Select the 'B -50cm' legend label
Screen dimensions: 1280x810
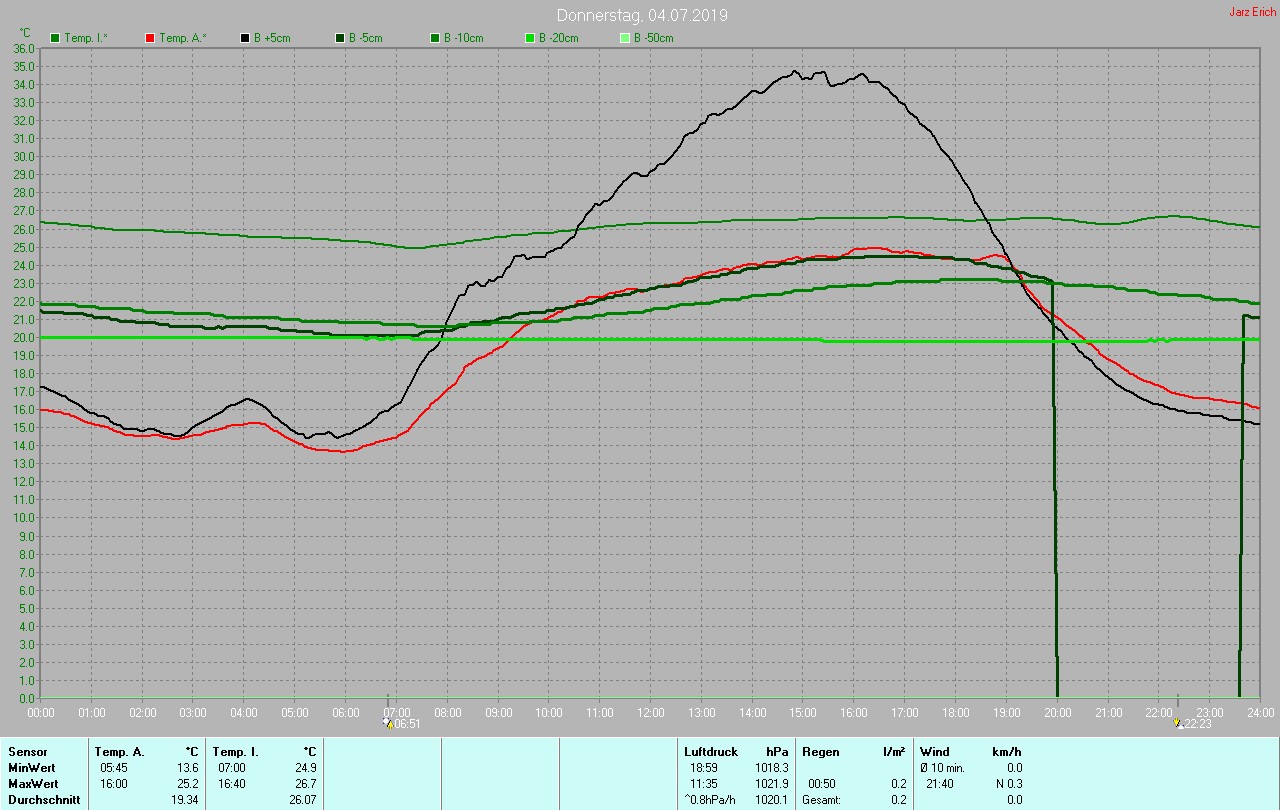[x=654, y=38]
